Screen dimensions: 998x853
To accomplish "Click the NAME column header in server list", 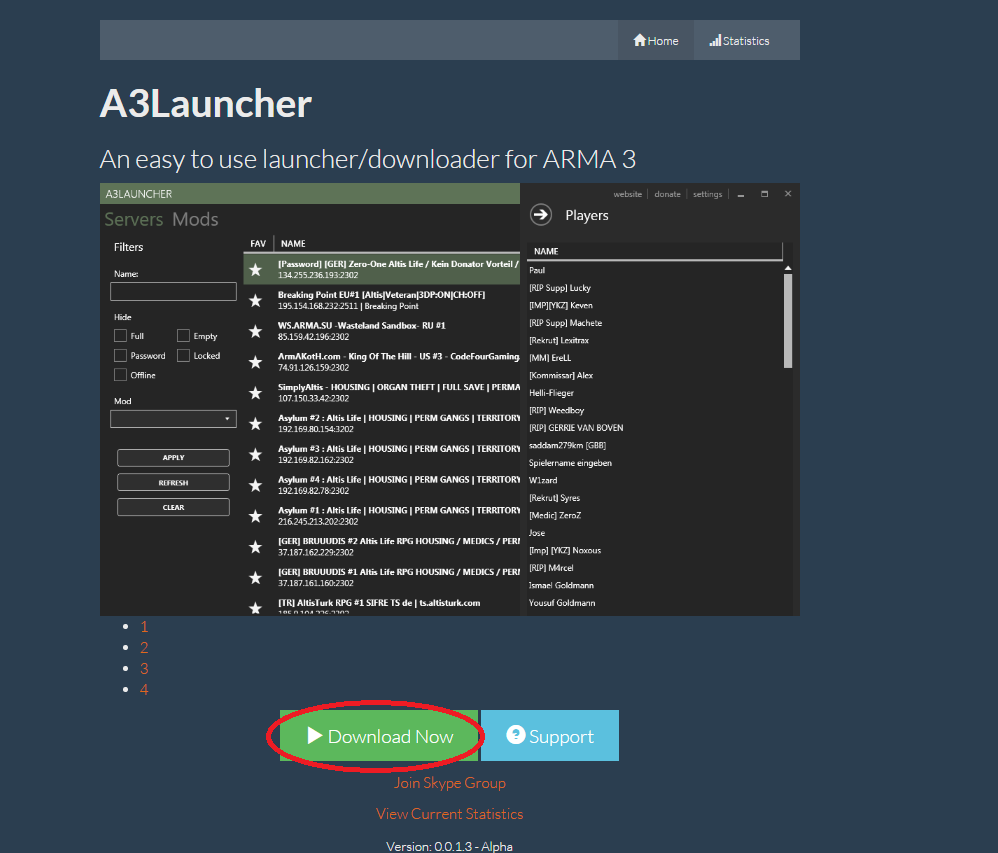I will click(293, 244).
